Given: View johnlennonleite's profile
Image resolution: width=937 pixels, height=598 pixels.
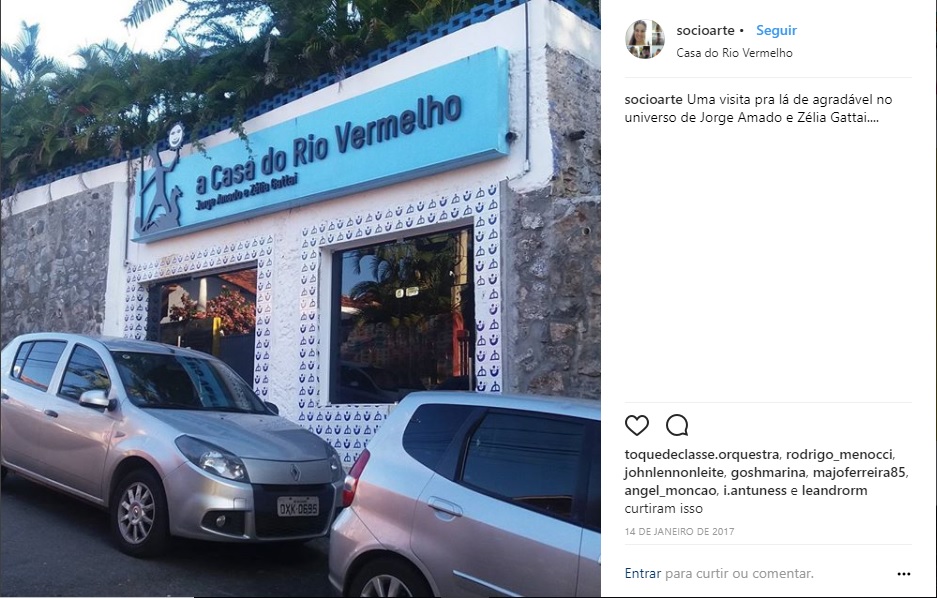Looking at the screenshot, I should (674, 473).
